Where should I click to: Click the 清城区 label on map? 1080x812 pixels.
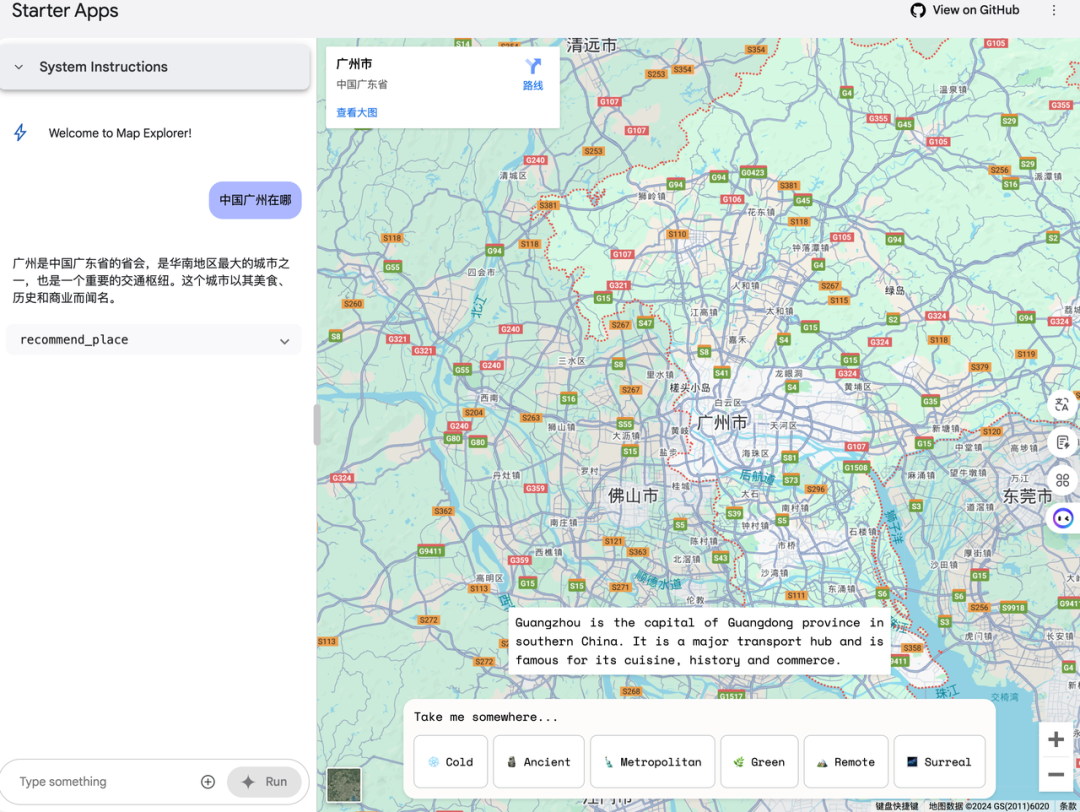click(513, 176)
